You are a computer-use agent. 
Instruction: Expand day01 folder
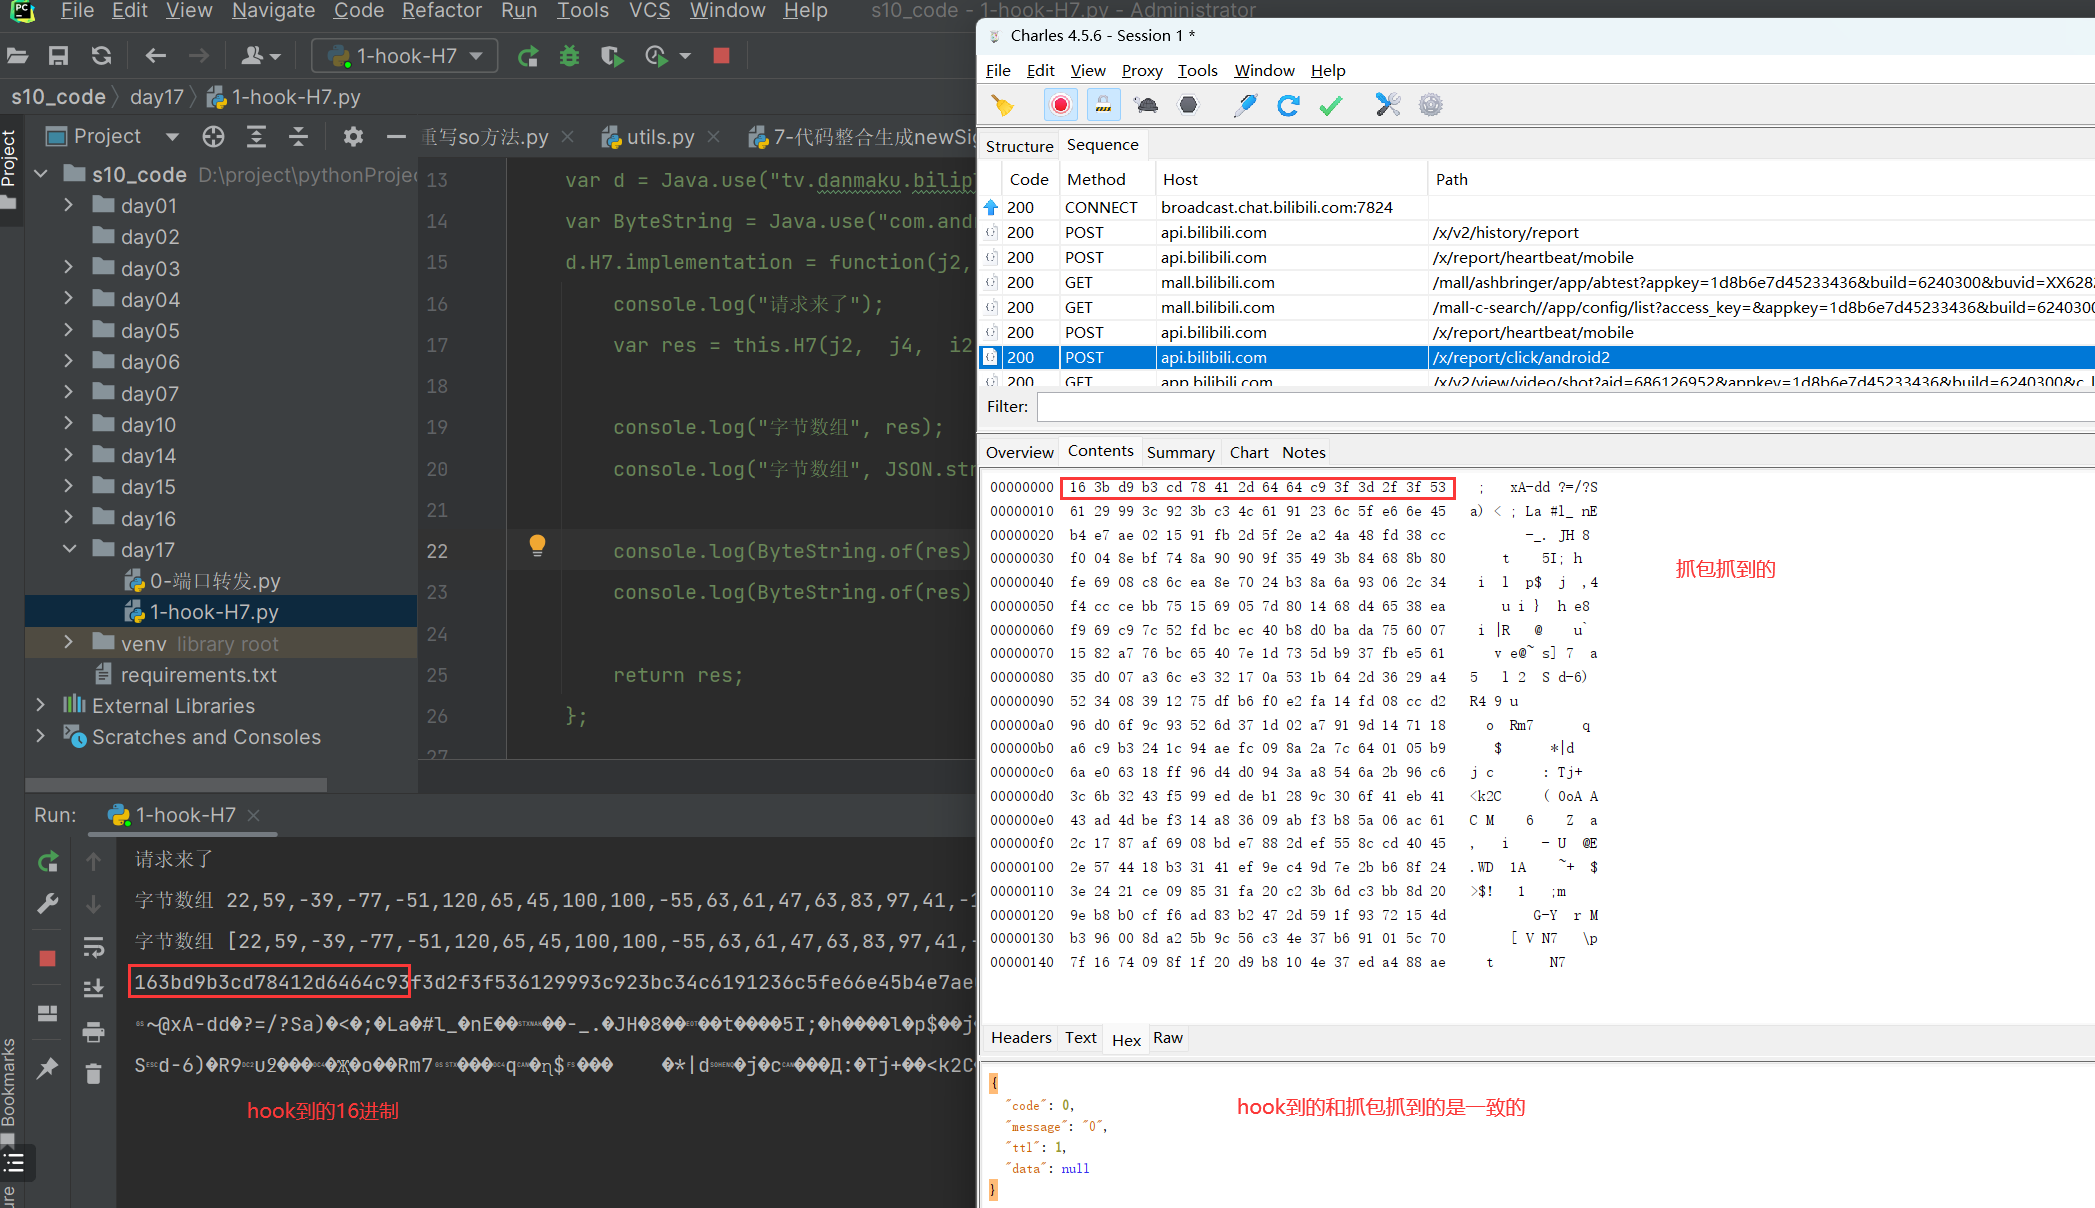pos(68,205)
